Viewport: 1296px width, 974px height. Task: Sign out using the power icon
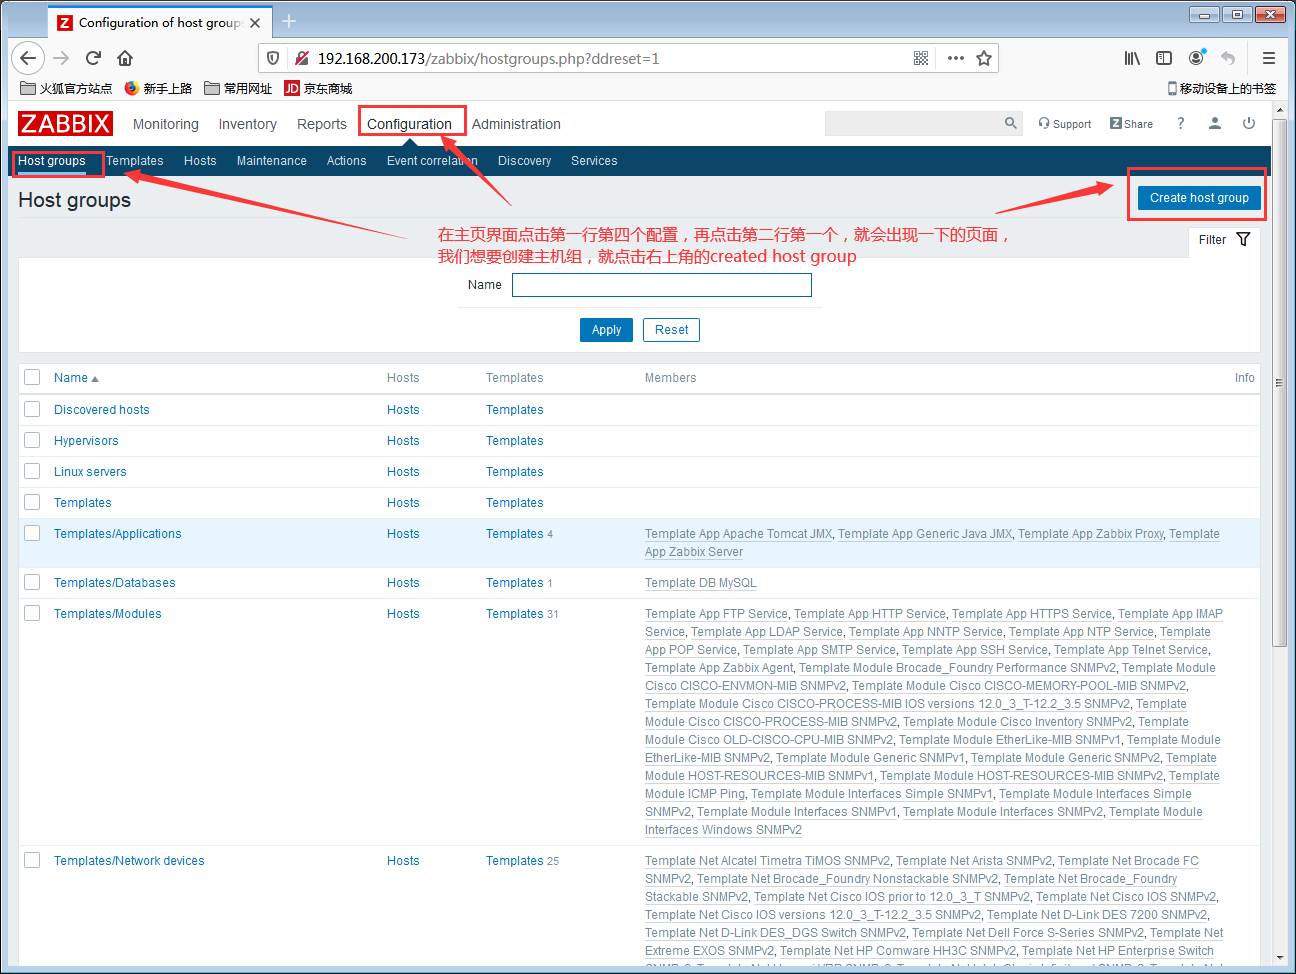pyautogui.click(x=1249, y=123)
